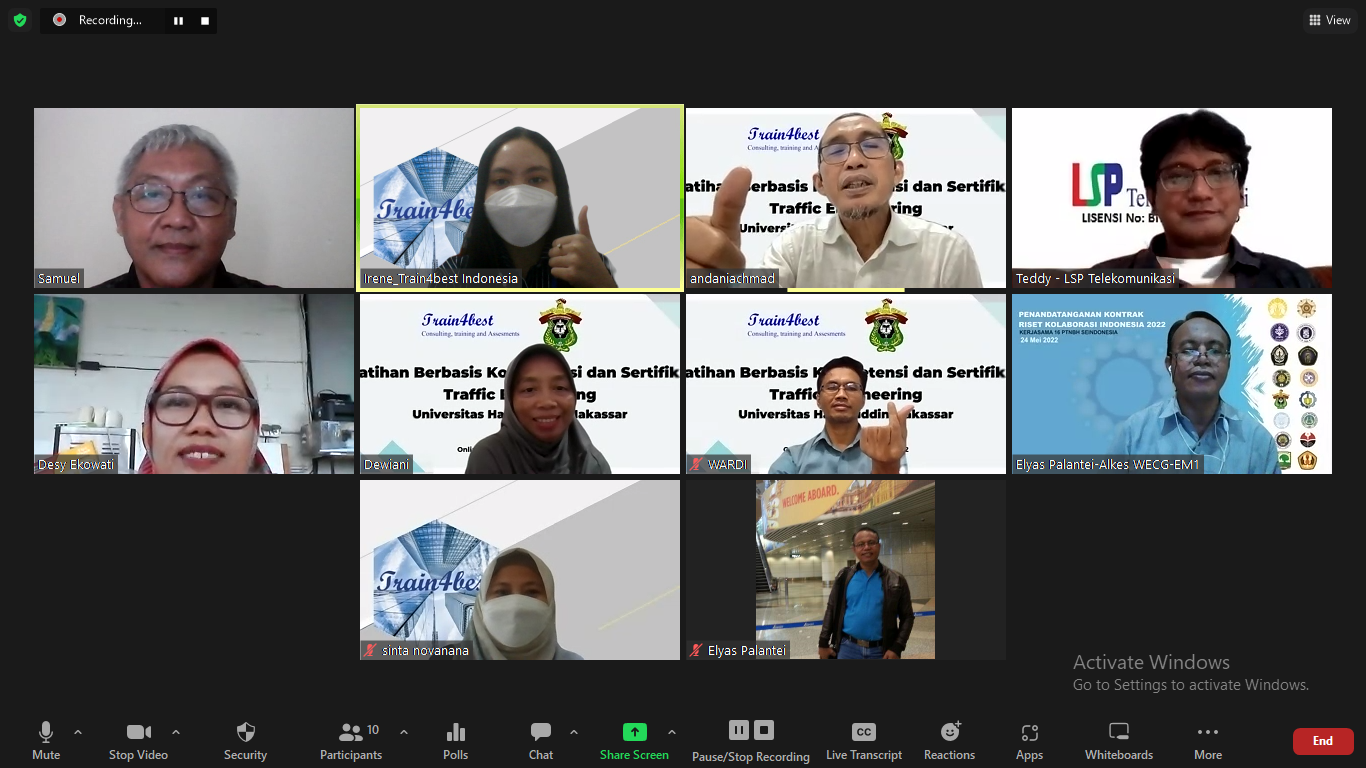This screenshot has width=1366, height=768.
Task: Start Share Screen
Action: (x=634, y=740)
